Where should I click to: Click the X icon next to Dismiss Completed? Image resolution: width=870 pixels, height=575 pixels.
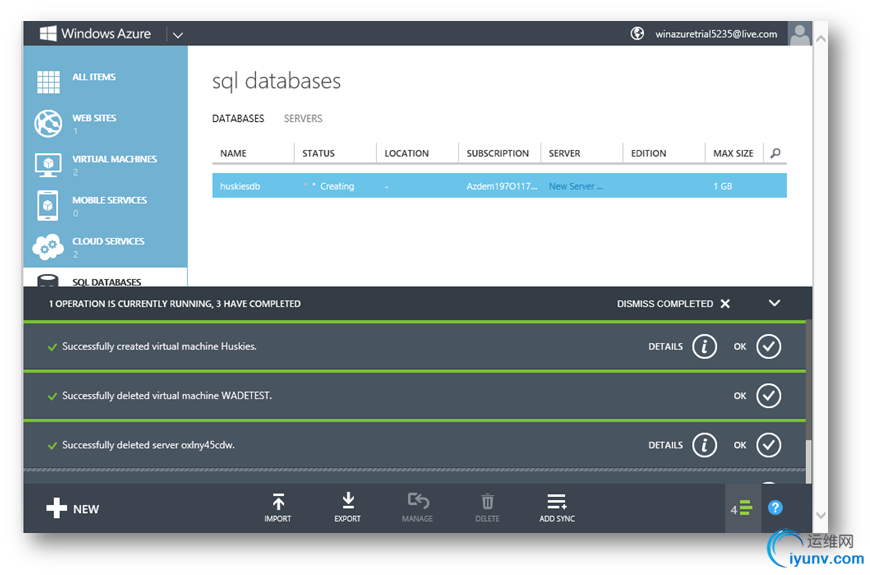pos(725,304)
